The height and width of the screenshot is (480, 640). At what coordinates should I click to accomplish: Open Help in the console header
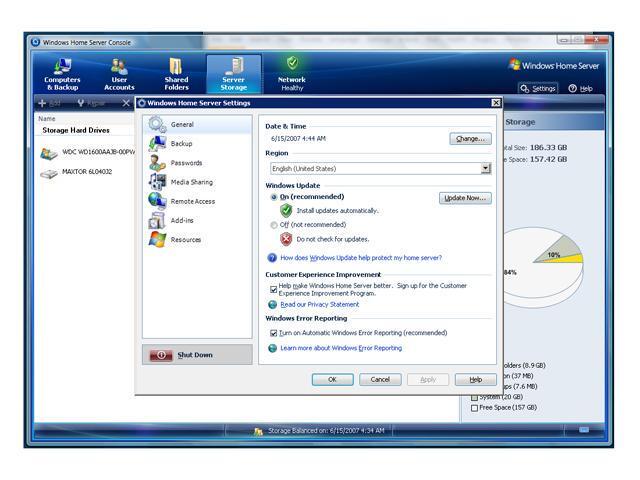point(580,89)
